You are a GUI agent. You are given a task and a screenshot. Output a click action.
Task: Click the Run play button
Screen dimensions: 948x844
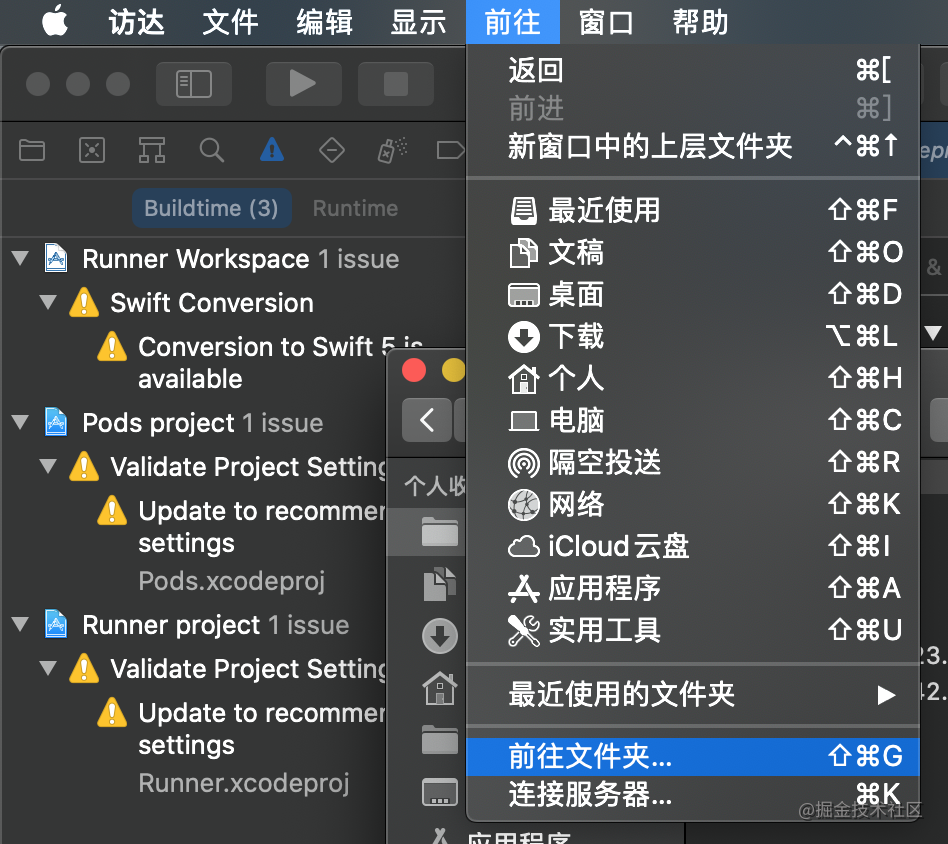[x=303, y=84]
